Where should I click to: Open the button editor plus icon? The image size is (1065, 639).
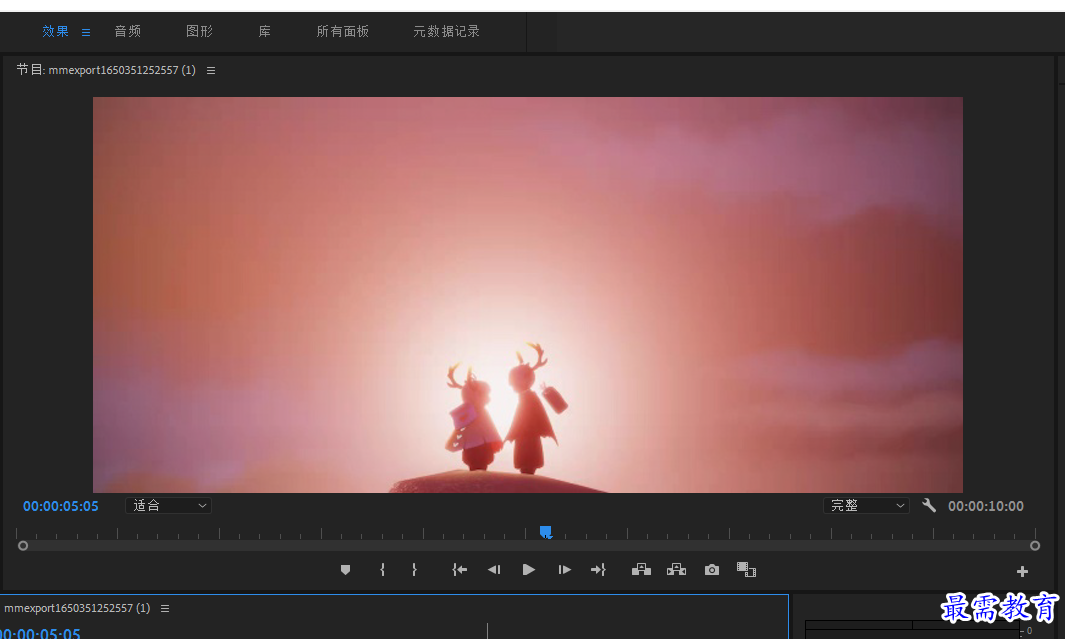pyautogui.click(x=1022, y=572)
